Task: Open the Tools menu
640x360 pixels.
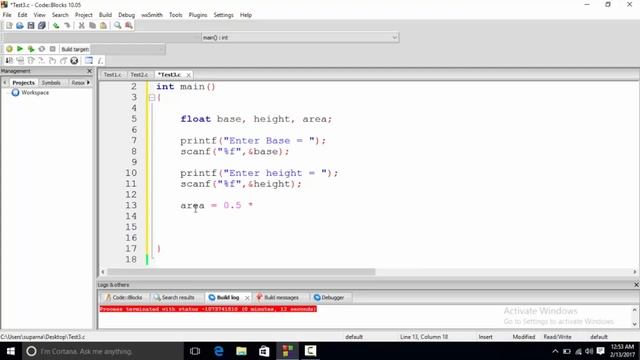Action: pos(176,15)
